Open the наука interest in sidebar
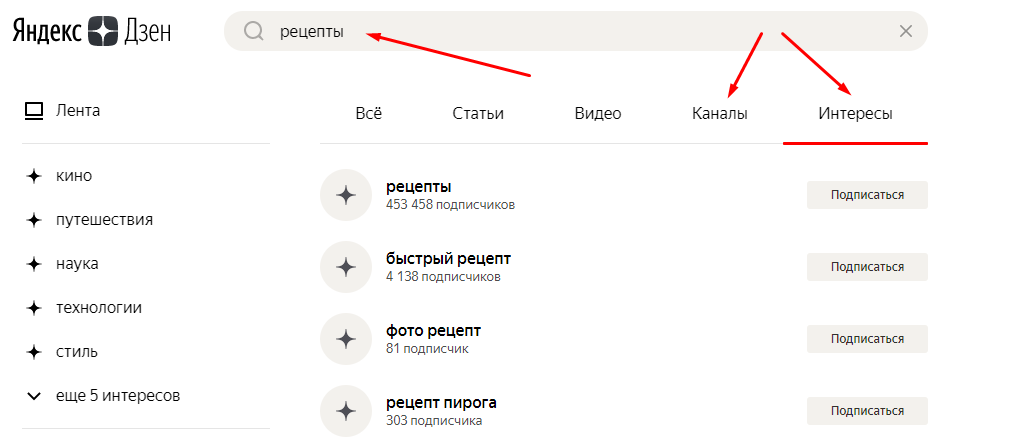Image resolution: width=1013 pixels, height=443 pixels. click(77, 264)
